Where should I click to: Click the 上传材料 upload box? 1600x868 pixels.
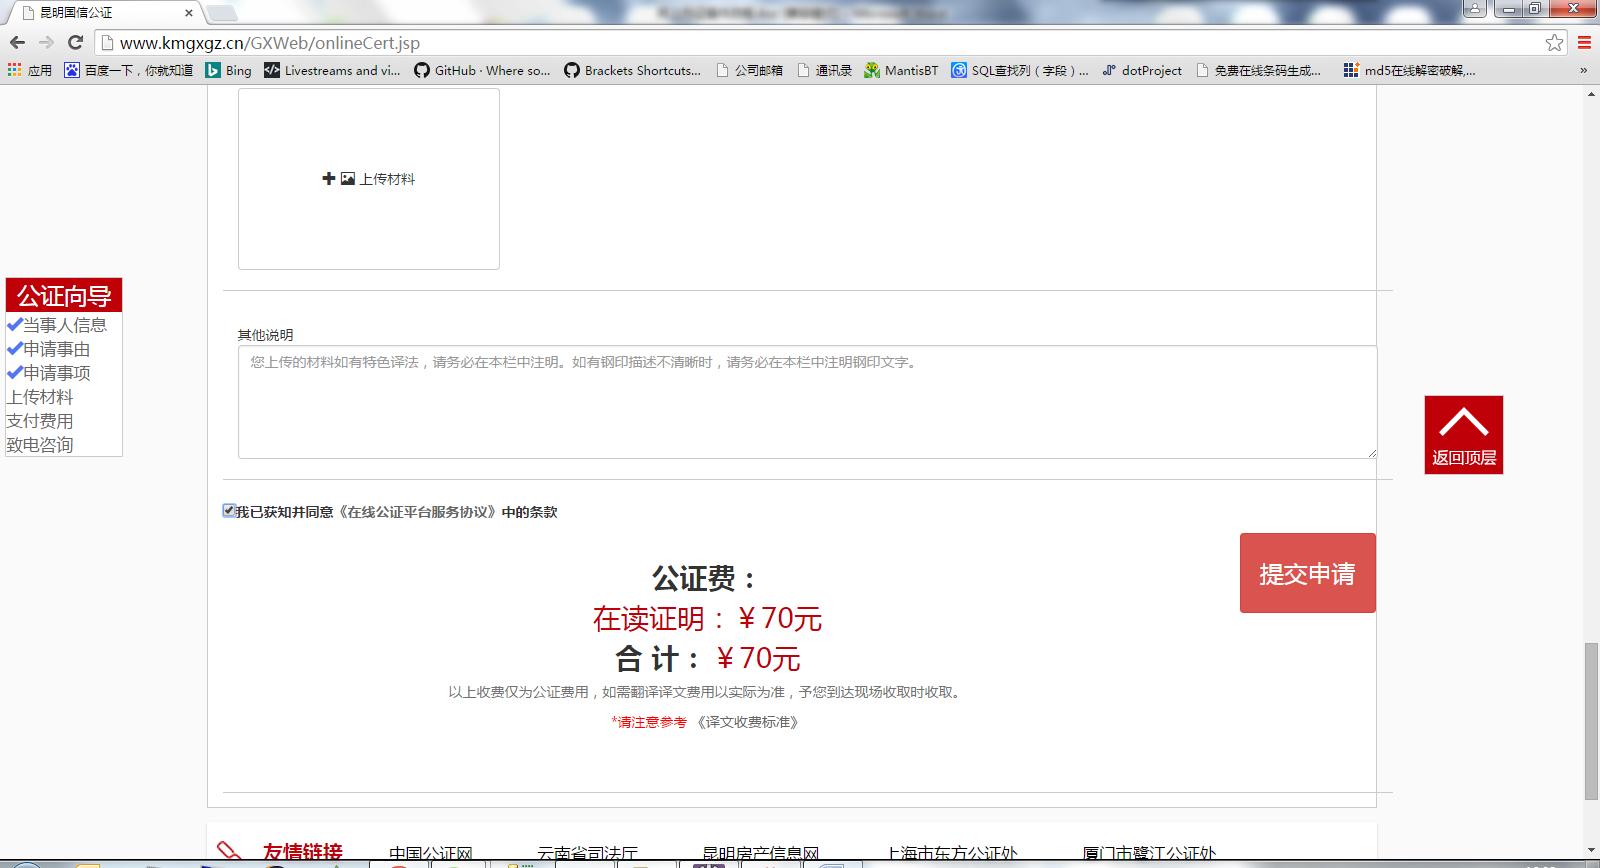coord(368,179)
